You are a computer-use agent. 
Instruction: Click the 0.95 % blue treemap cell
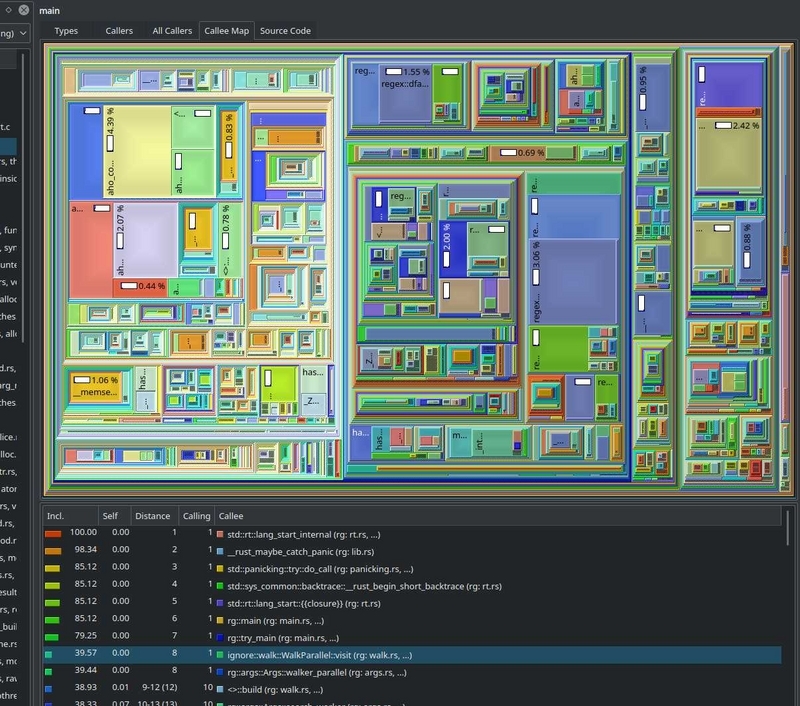point(652,95)
